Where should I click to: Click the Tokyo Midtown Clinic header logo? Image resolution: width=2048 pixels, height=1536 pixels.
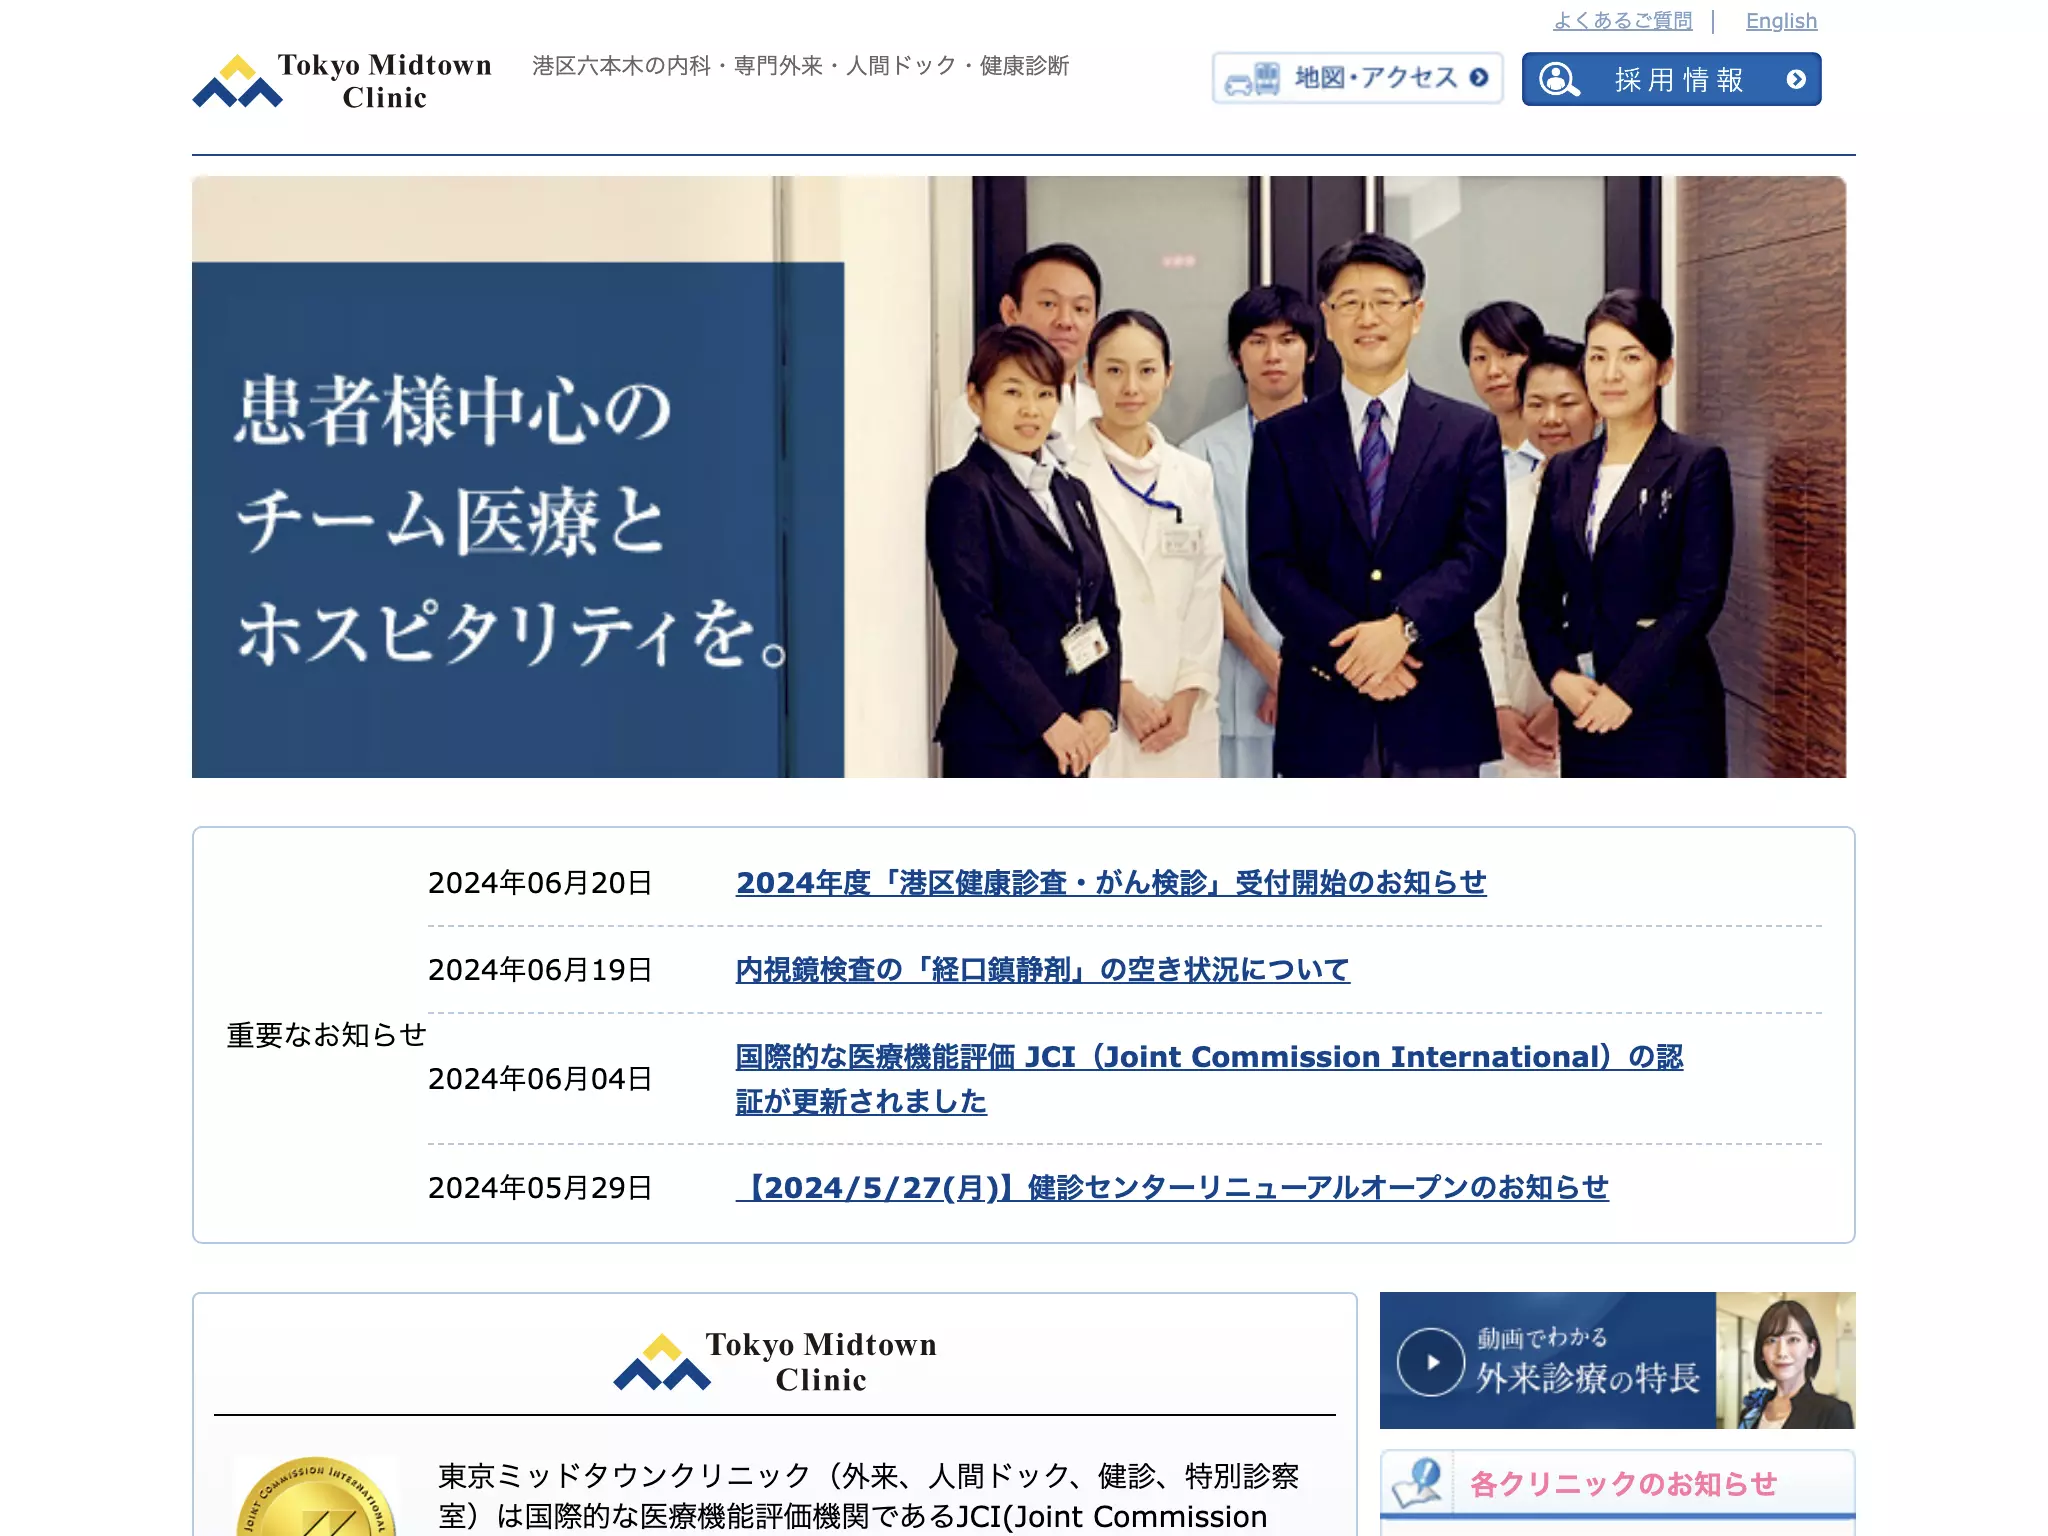342,81
